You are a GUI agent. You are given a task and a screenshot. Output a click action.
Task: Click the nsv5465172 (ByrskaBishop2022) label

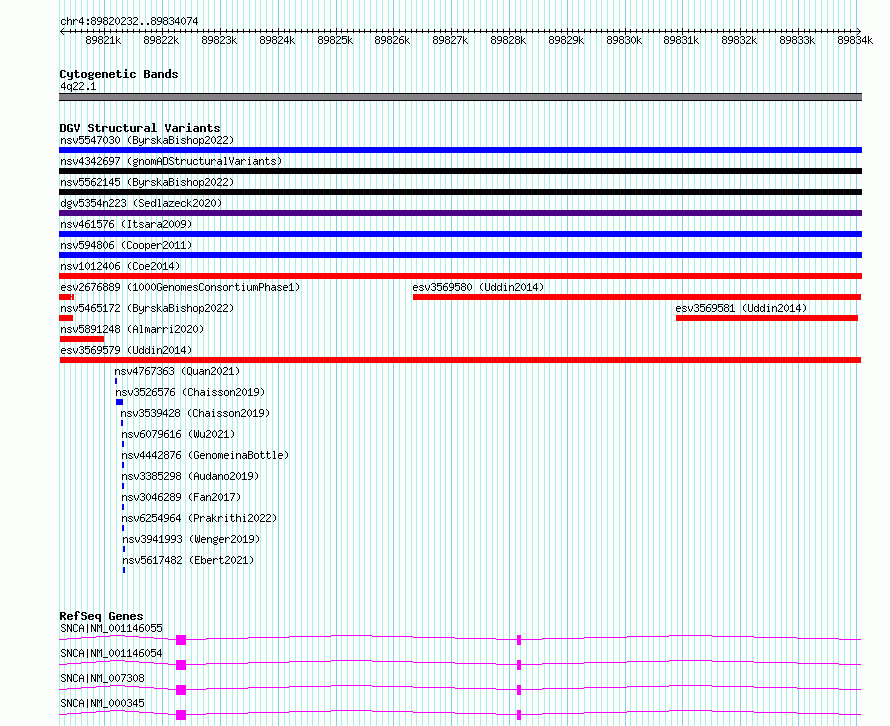coord(147,308)
